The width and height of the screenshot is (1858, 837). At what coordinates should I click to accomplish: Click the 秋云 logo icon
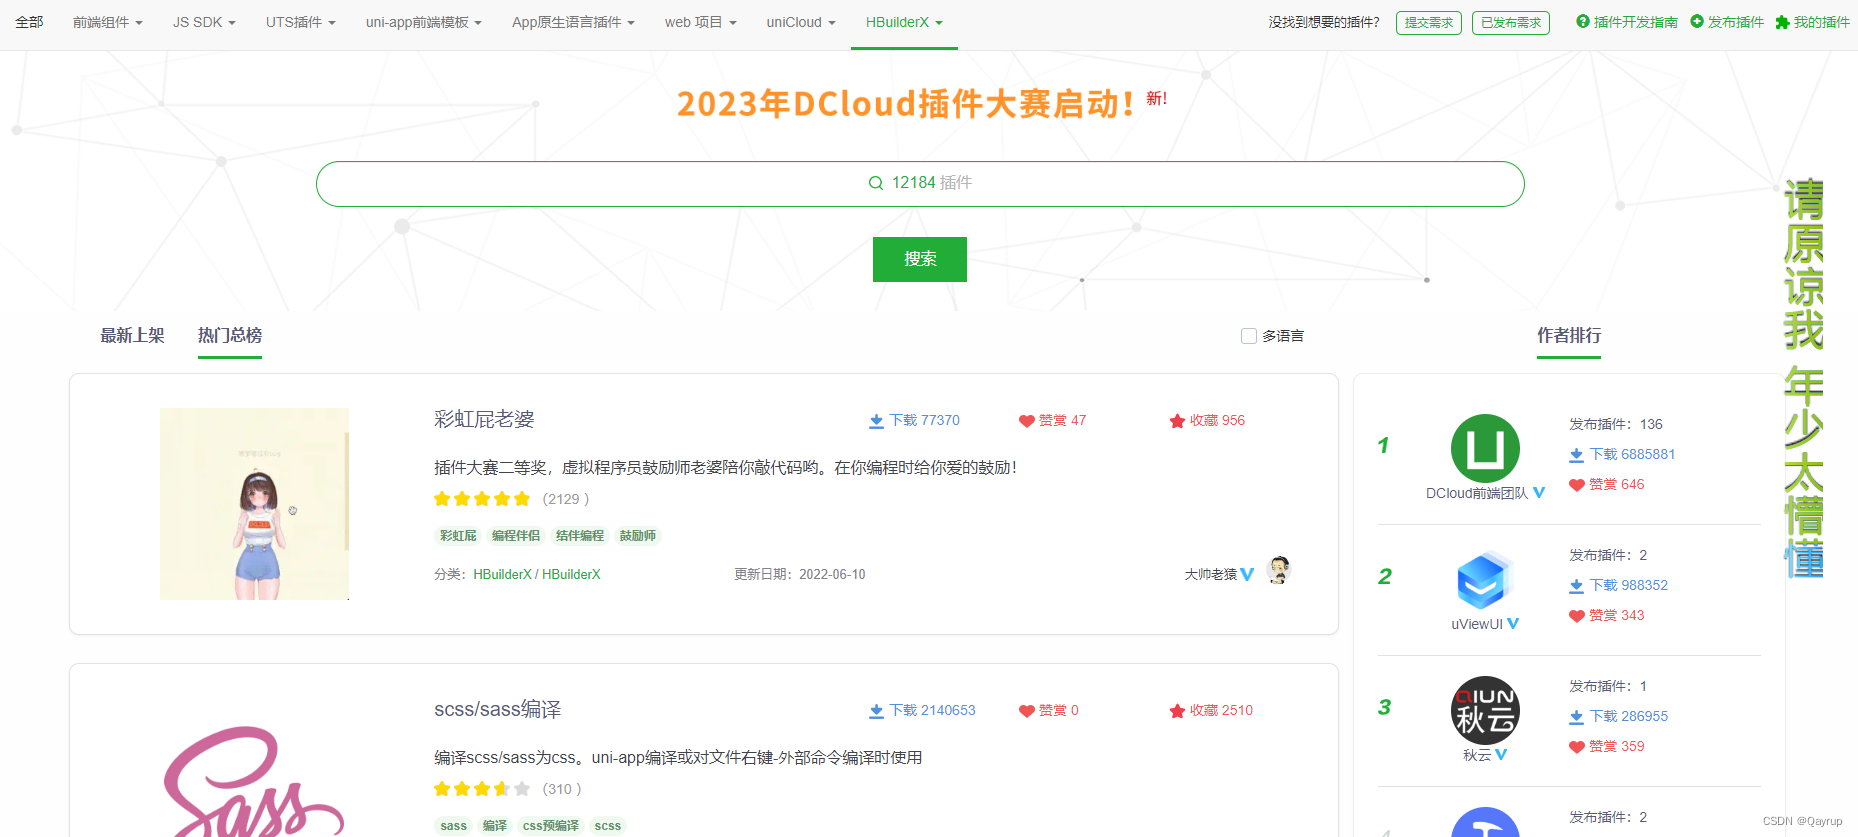coord(1485,710)
